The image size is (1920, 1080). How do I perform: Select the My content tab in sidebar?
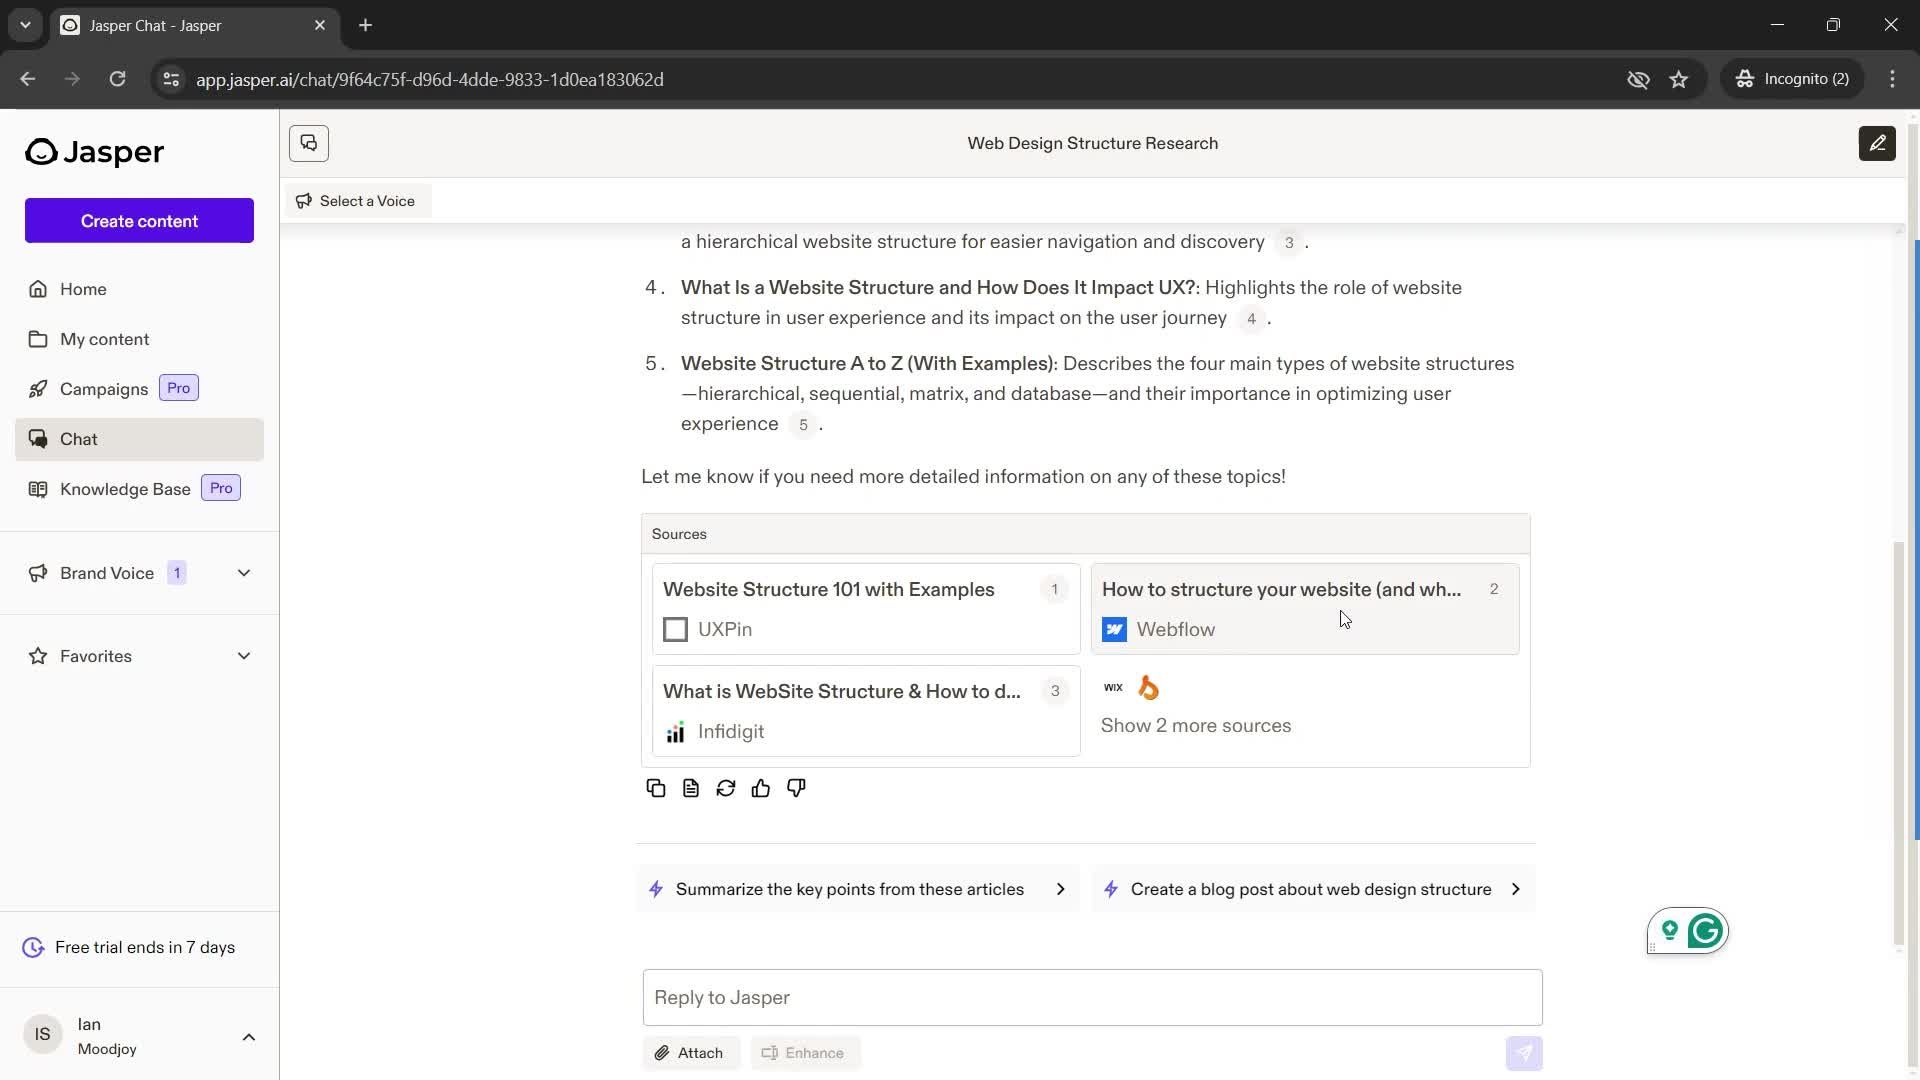(103, 339)
